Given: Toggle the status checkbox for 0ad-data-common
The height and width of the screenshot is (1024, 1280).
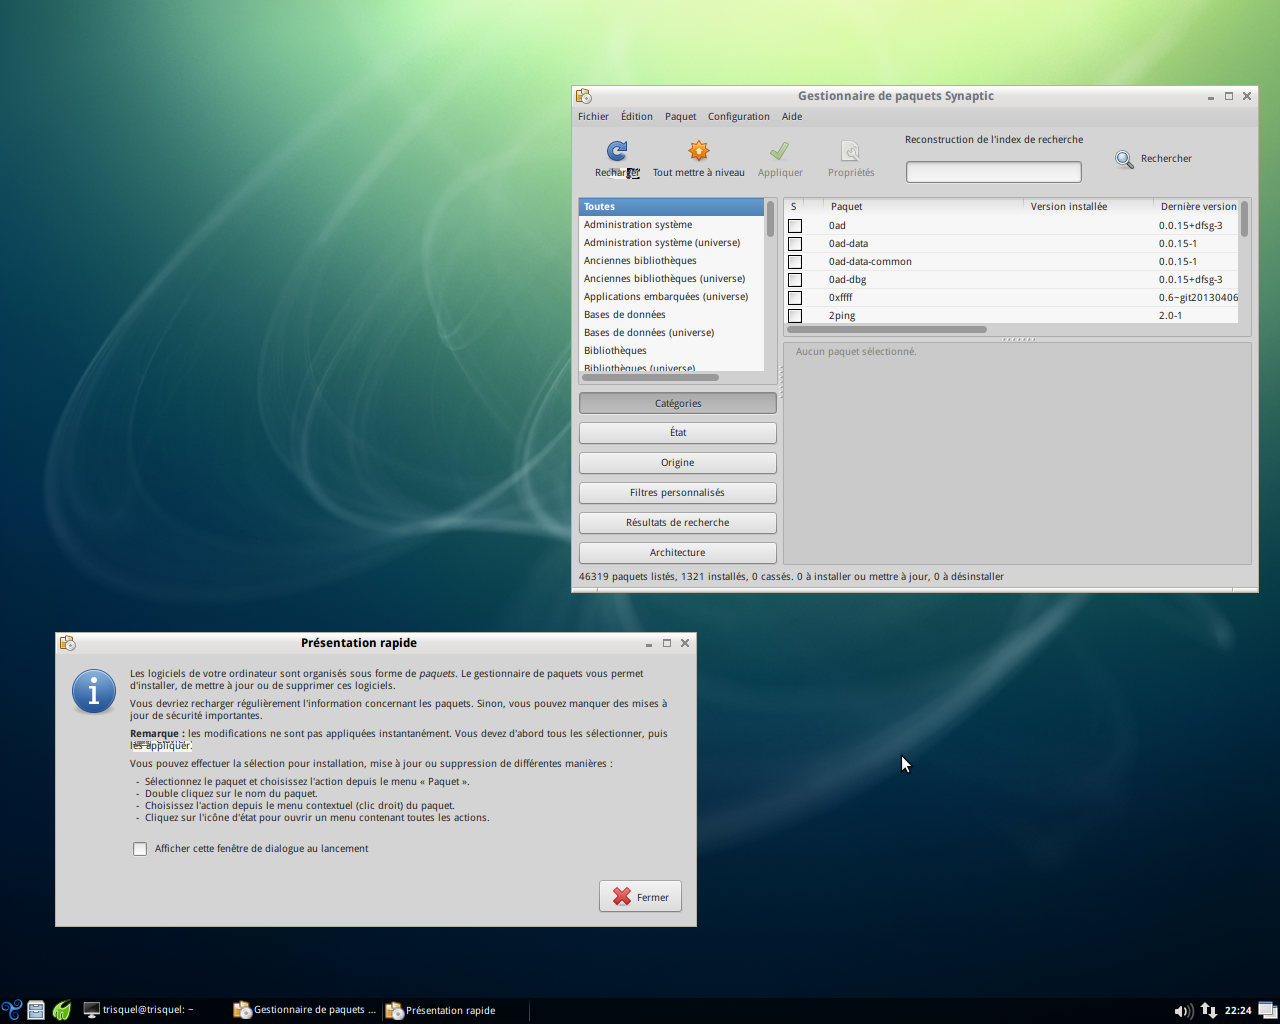Looking at the screenshot, I should click(795, 262).
